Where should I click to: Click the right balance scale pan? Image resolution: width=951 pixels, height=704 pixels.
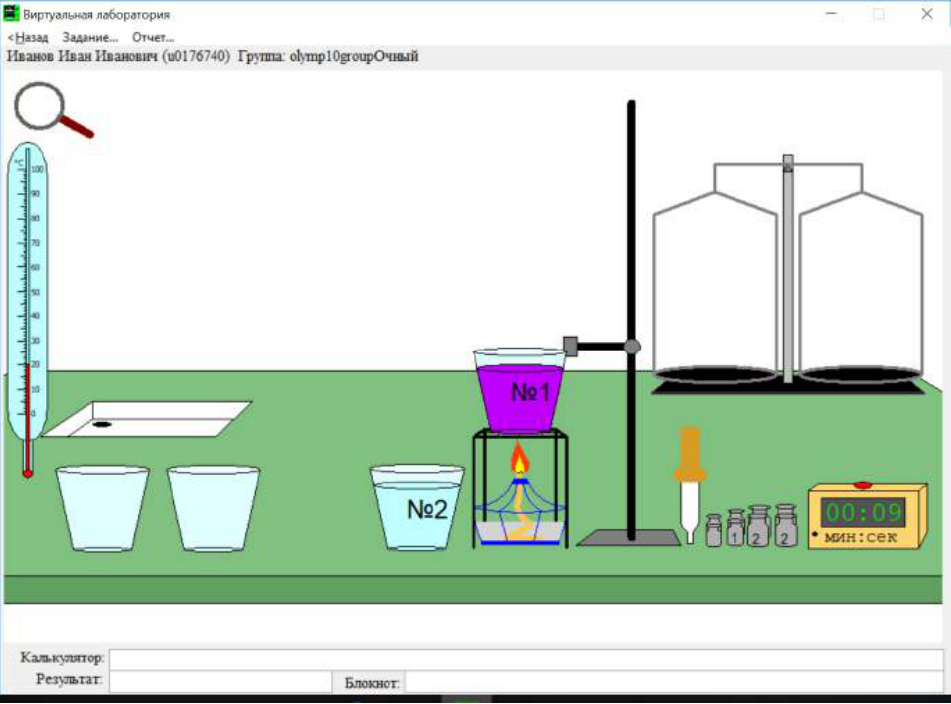click(861, 374)
